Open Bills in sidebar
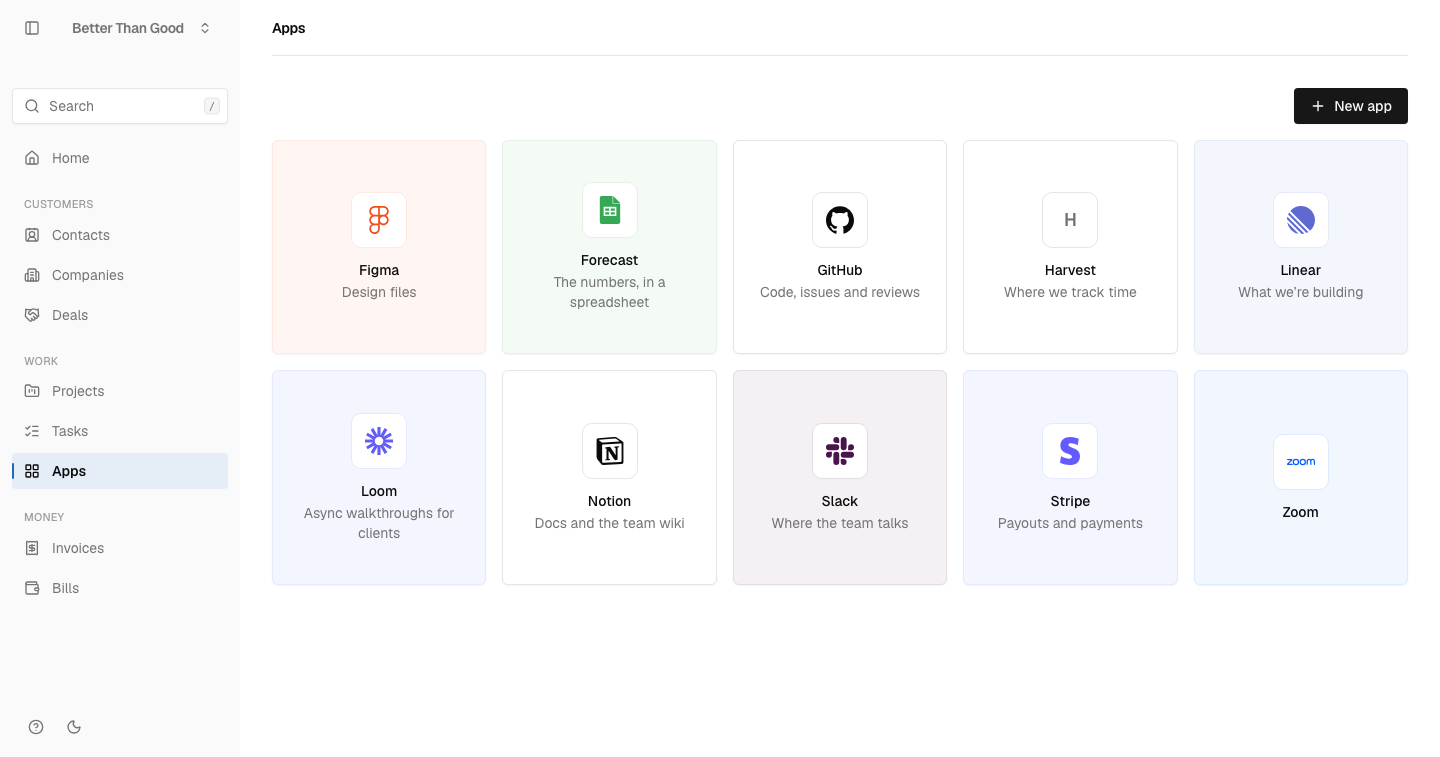1440x757 pixels. click(120, 588)
